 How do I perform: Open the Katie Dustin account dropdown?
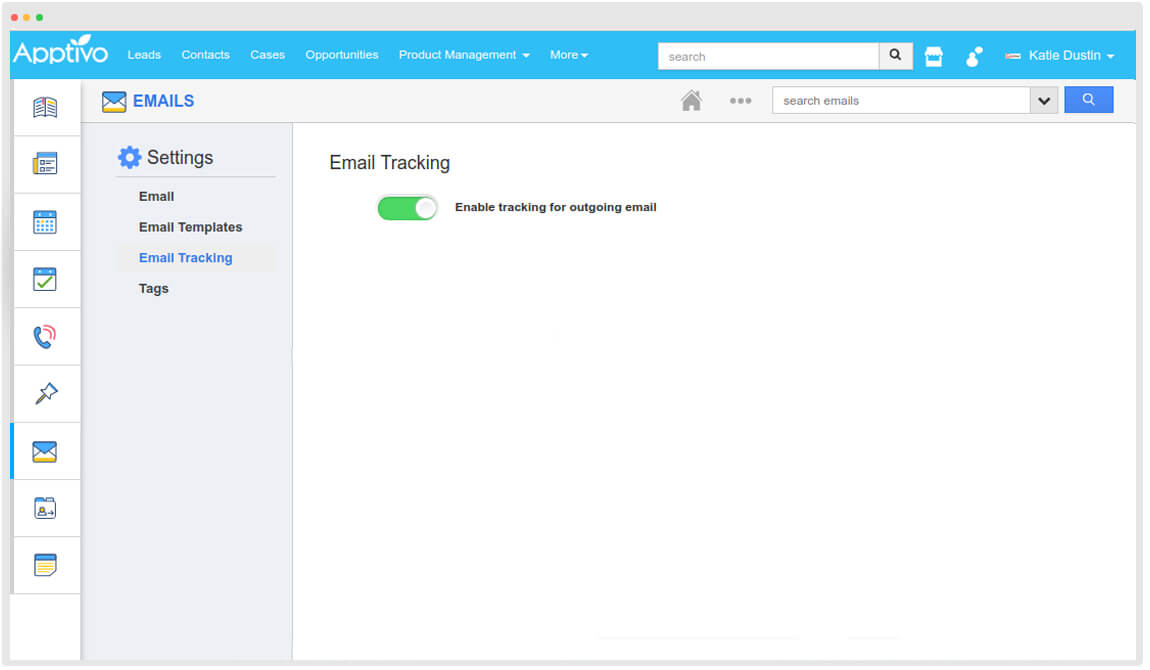coord(1059,56)
